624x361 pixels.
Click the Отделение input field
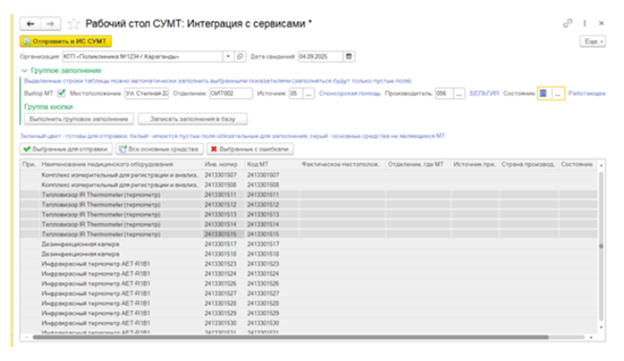pyautogui.click(x=231, y=94)
